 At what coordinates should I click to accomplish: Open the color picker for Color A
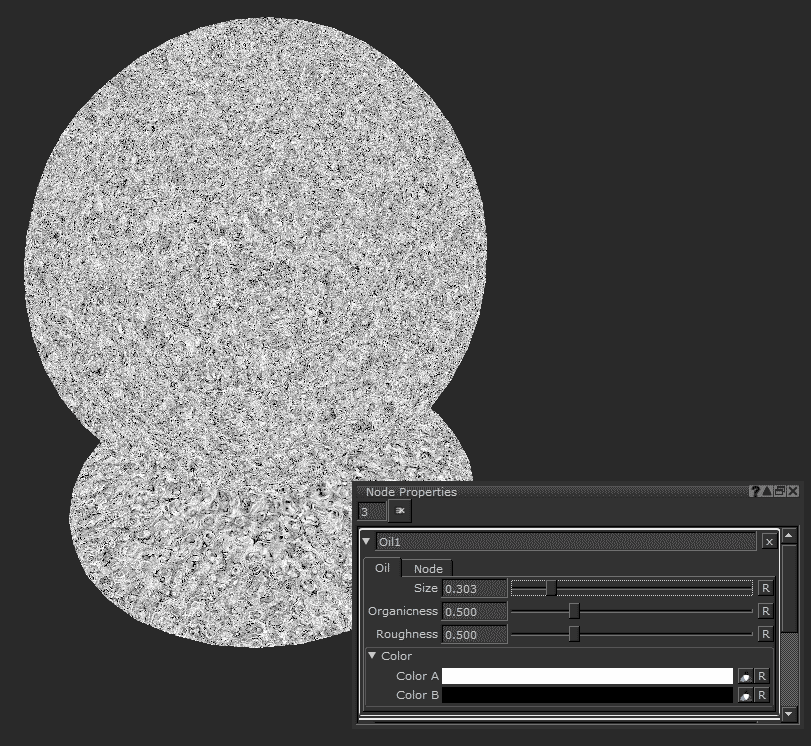tap(745, 677)
